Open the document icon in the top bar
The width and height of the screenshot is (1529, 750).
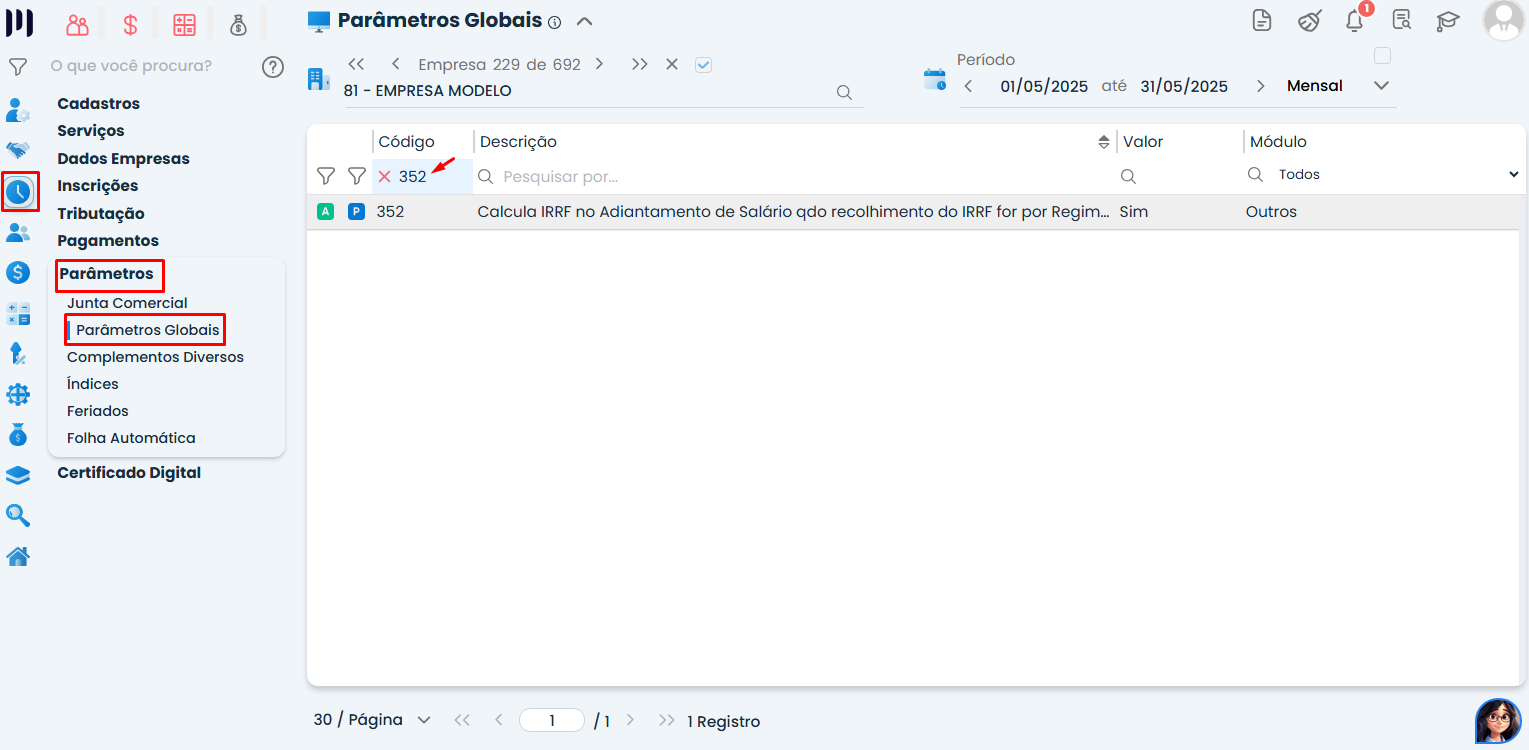pos(1263,20)
